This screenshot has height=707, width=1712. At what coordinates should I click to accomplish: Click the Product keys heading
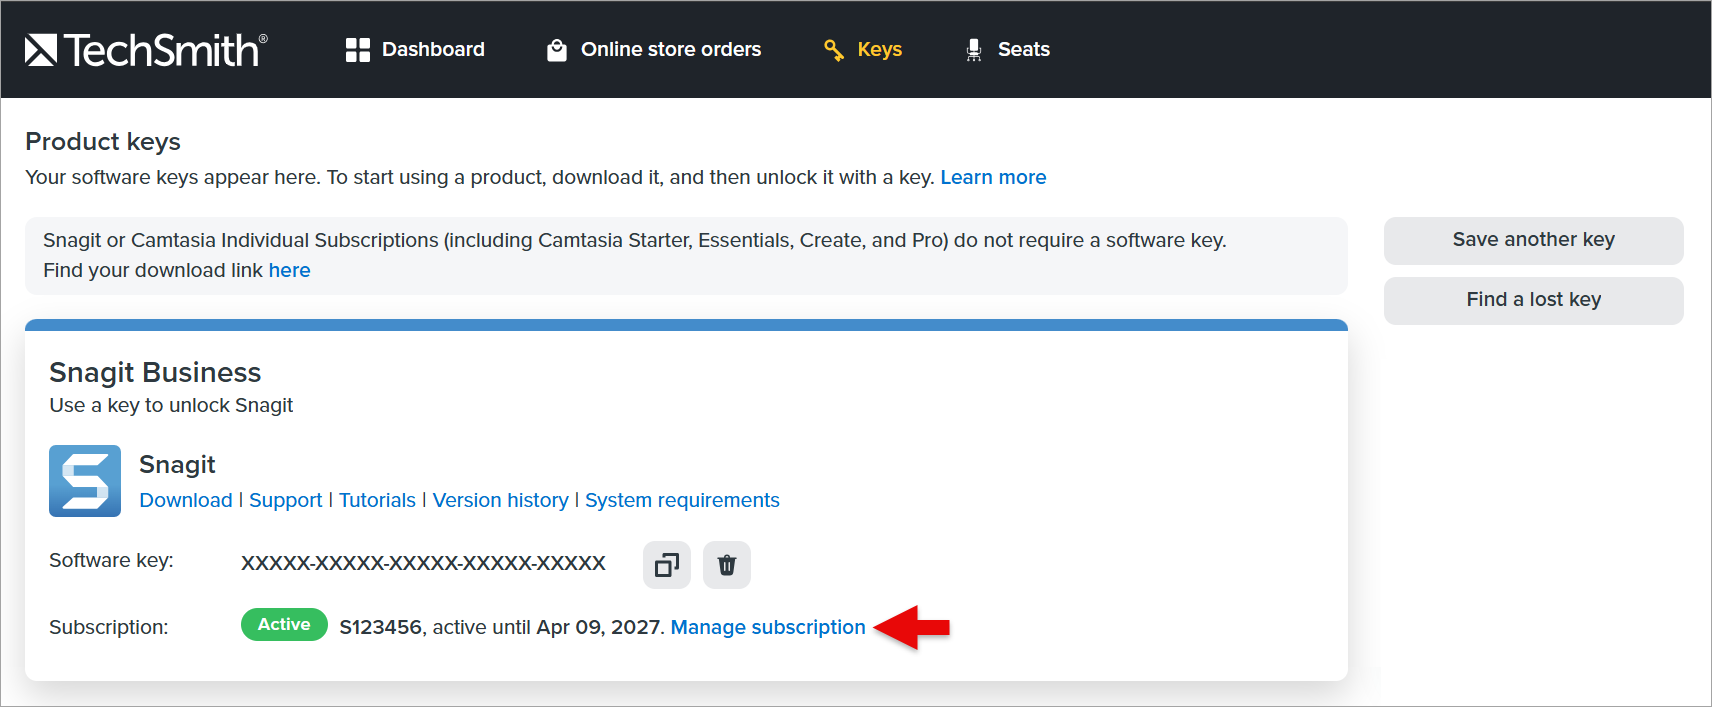tap(103, 141)
